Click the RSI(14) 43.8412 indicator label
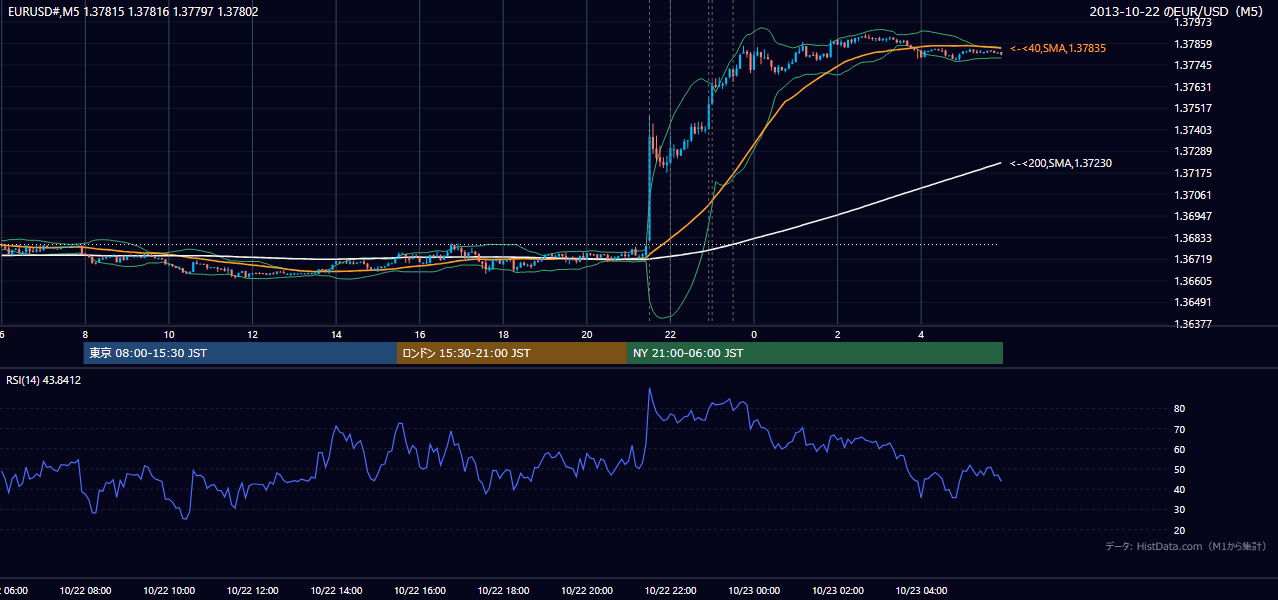 point(44,380)
